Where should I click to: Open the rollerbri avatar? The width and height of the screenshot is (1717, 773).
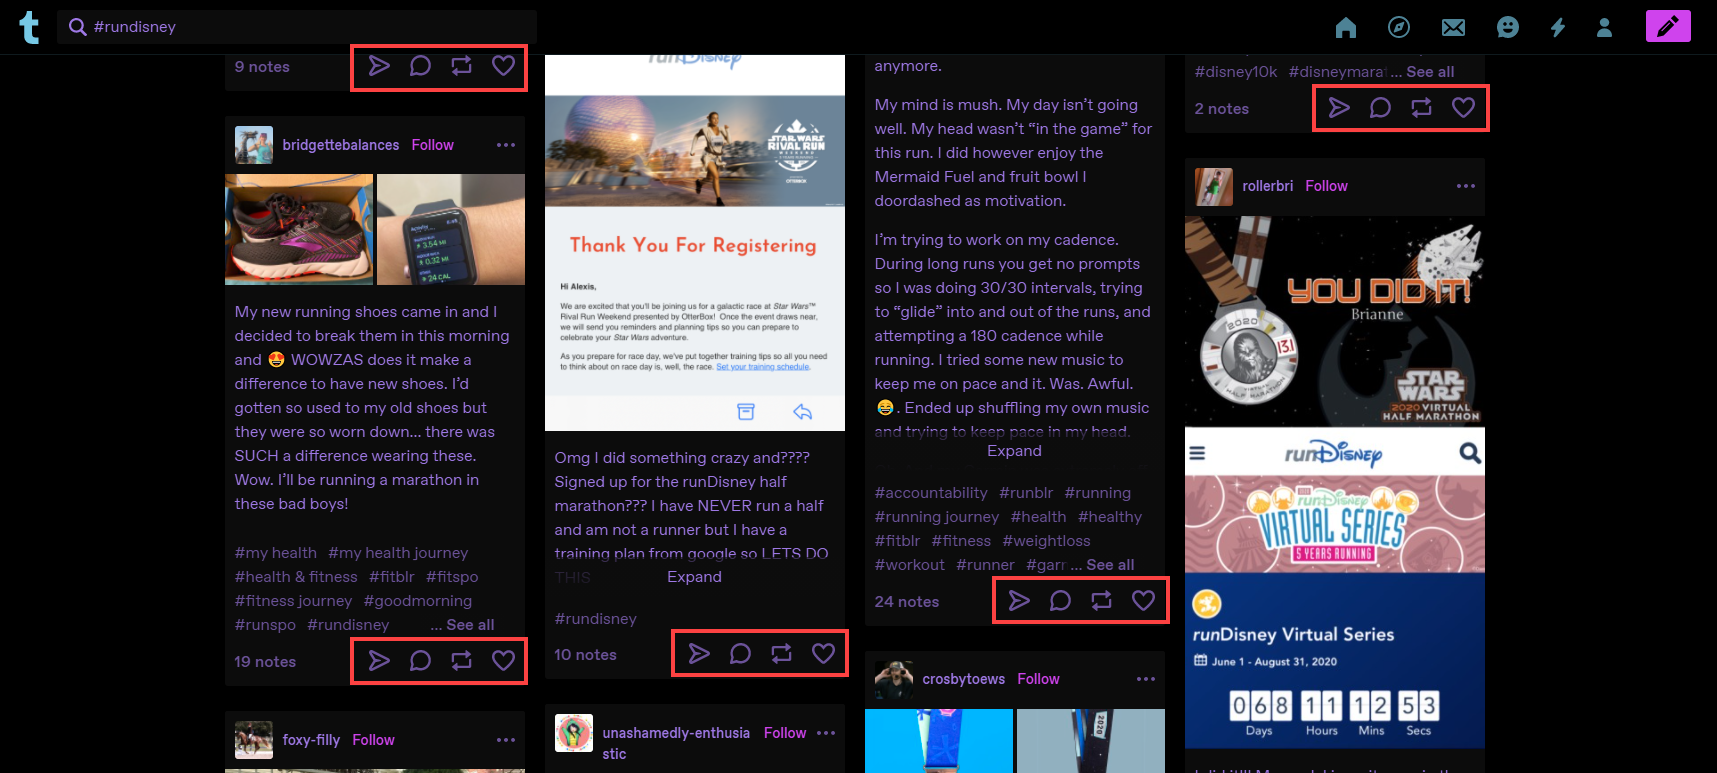(1214, 186)
